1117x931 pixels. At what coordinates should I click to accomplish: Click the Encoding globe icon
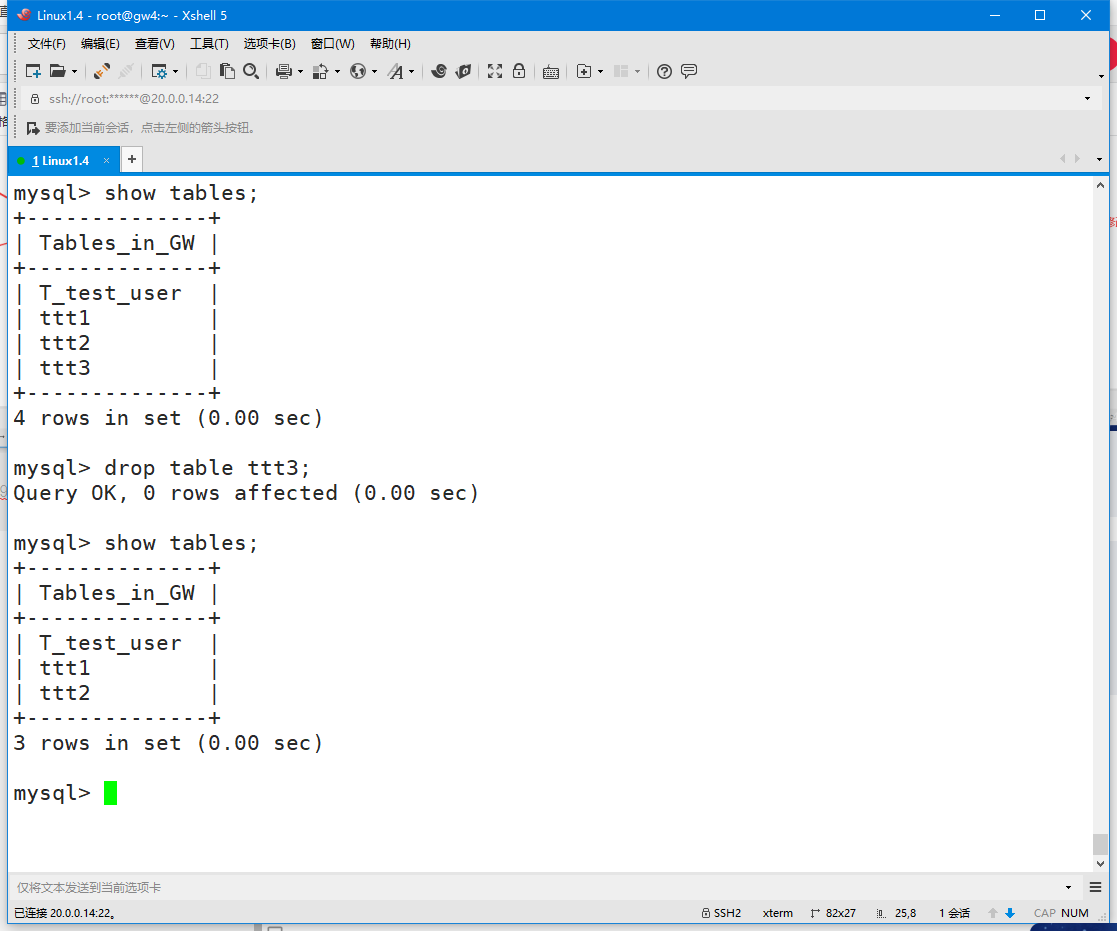coord(358,71)
